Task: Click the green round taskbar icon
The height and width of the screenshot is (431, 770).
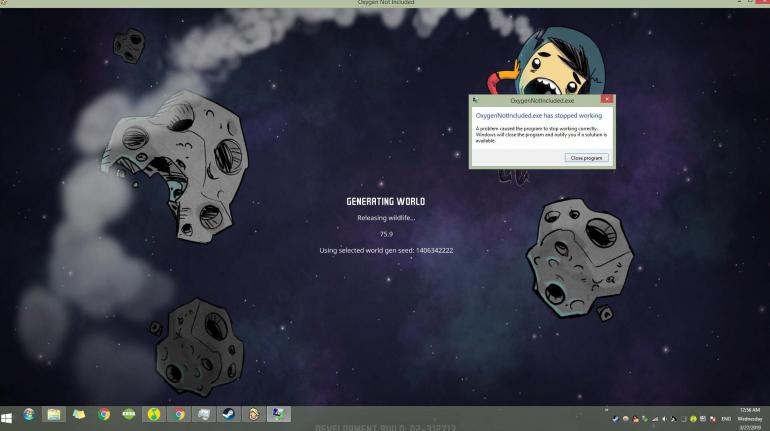Action: tap(129, 415)
